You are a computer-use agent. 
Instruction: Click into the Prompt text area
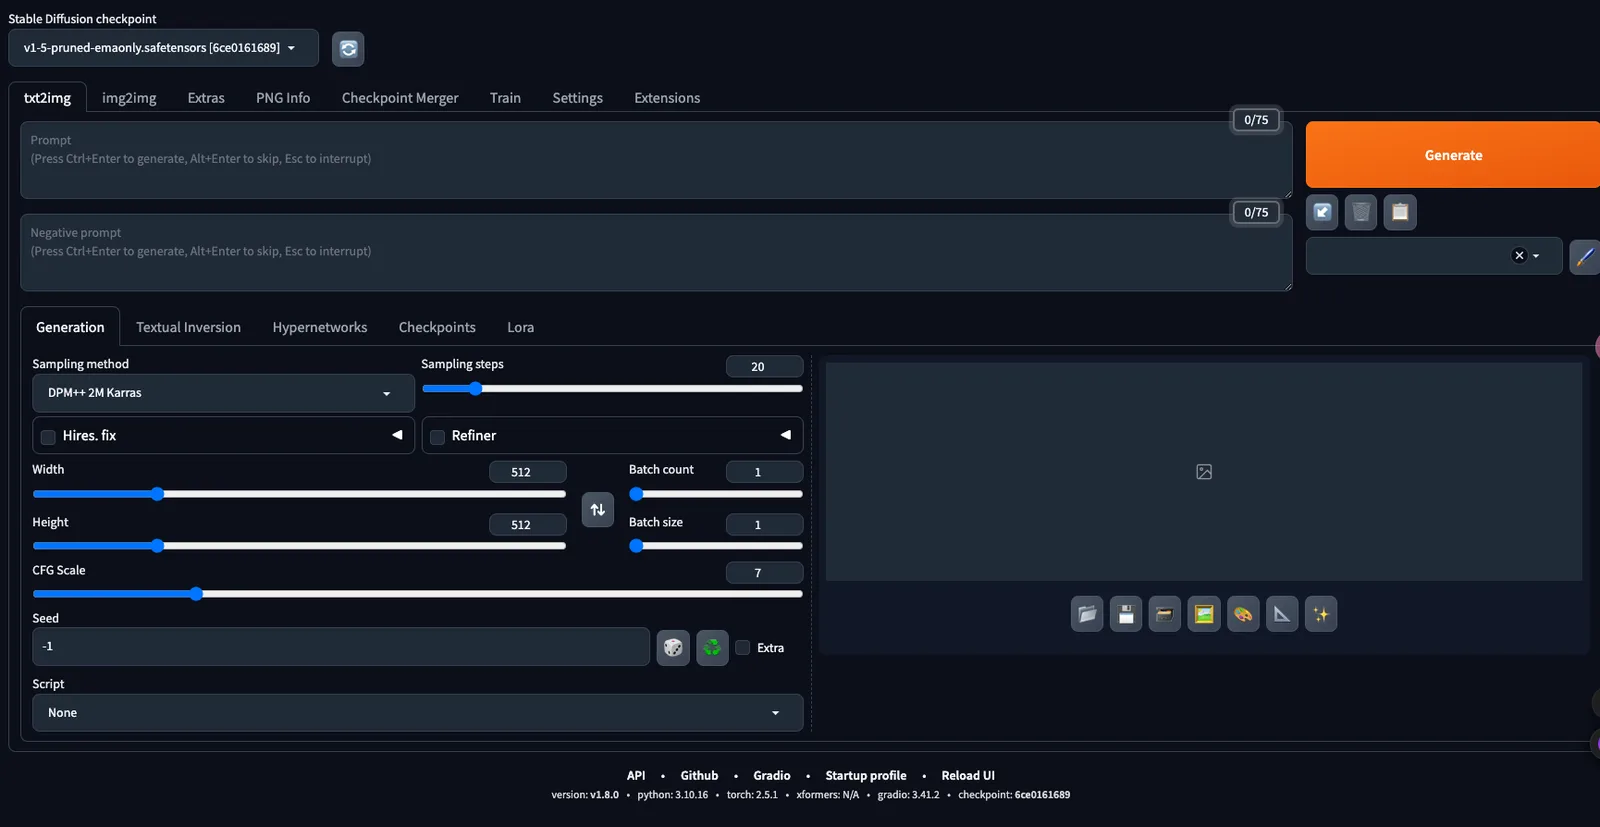[x=656, y=160]
